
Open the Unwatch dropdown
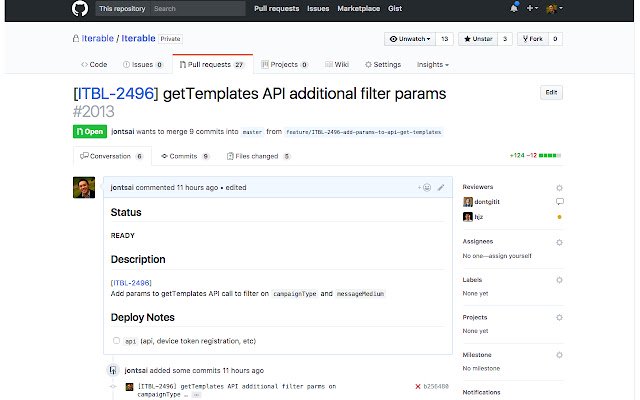coord(410,39)
